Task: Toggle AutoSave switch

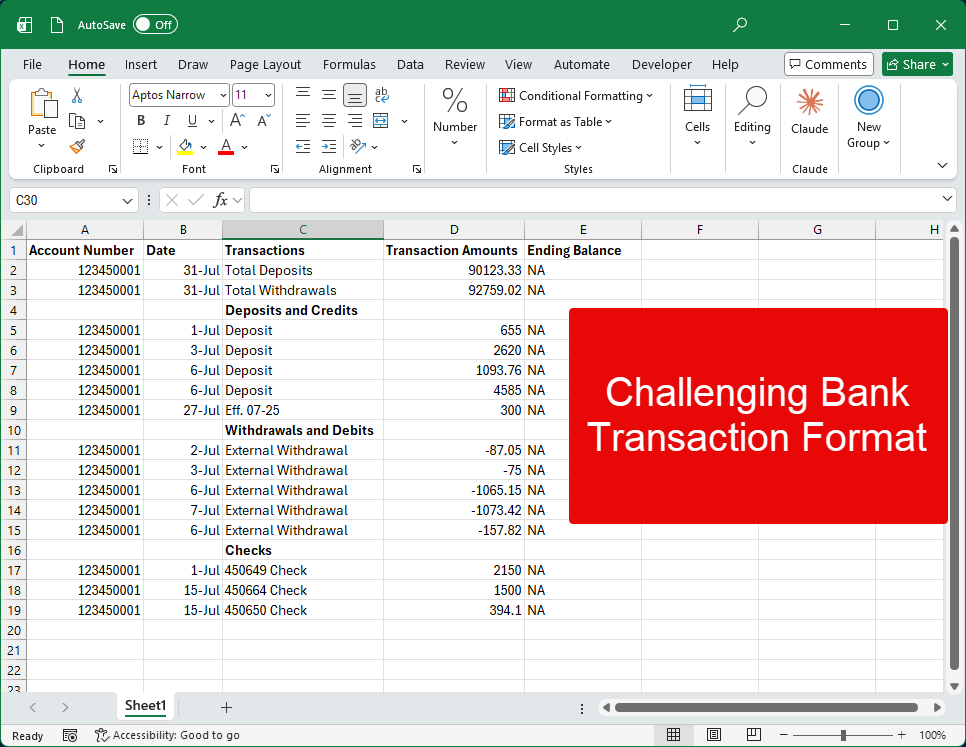Action: tap(155, 25)
